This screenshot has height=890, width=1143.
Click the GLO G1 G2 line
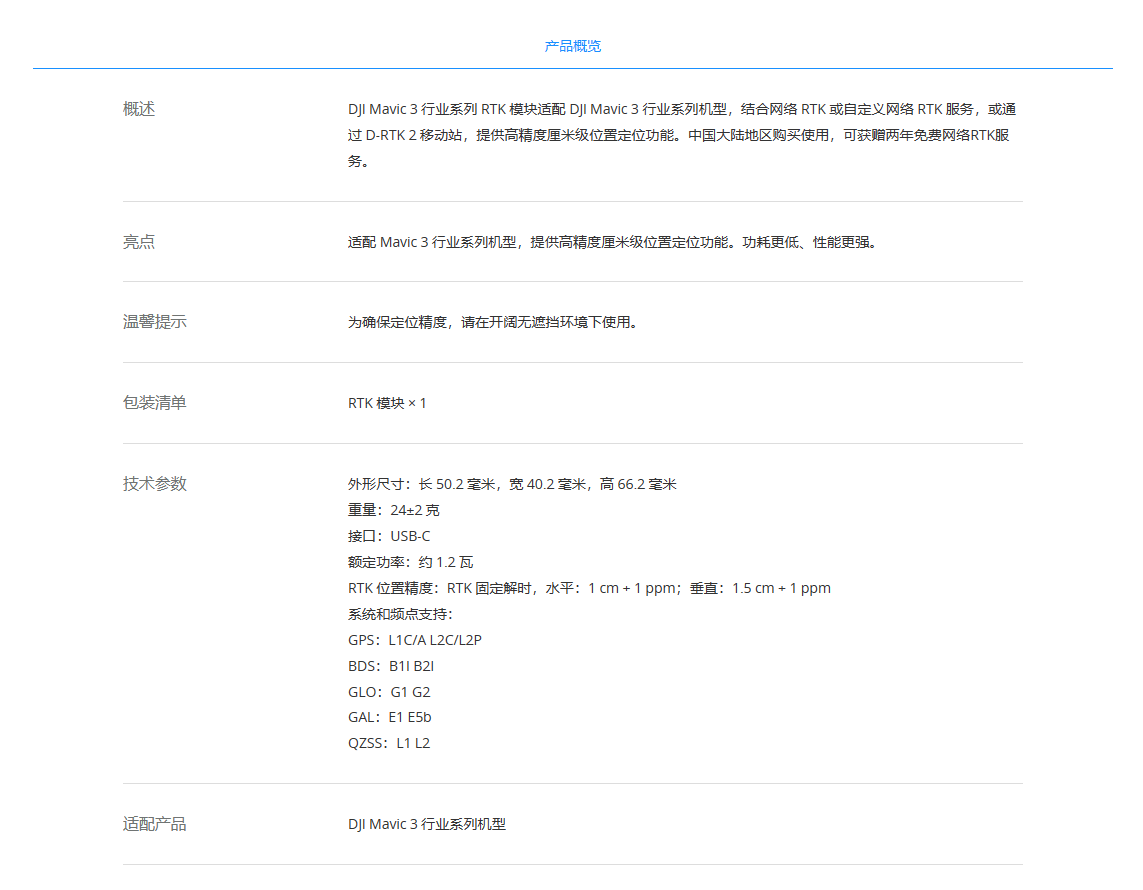pos(389,692)
